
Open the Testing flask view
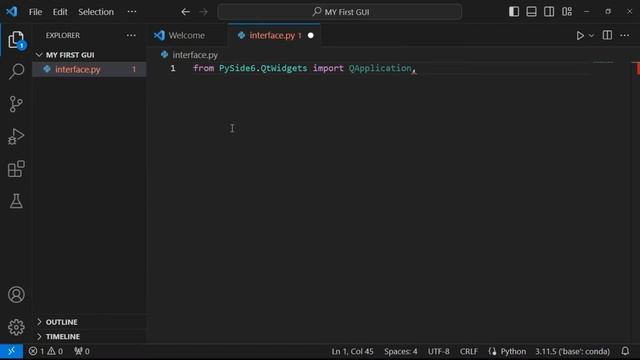pyautogui.click(x=16, y=201)
